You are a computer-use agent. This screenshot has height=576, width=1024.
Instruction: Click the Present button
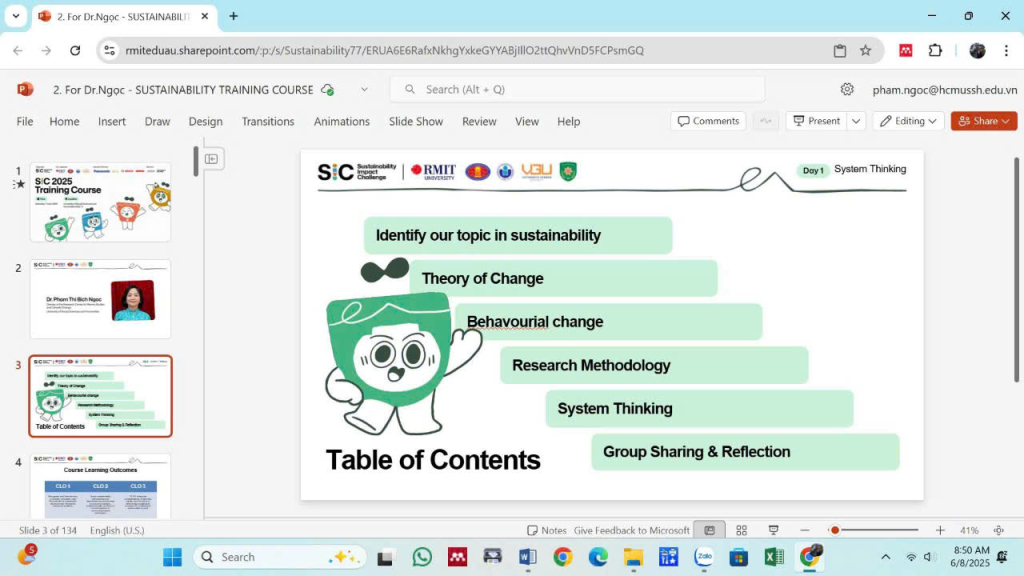[x=816, y=121]
